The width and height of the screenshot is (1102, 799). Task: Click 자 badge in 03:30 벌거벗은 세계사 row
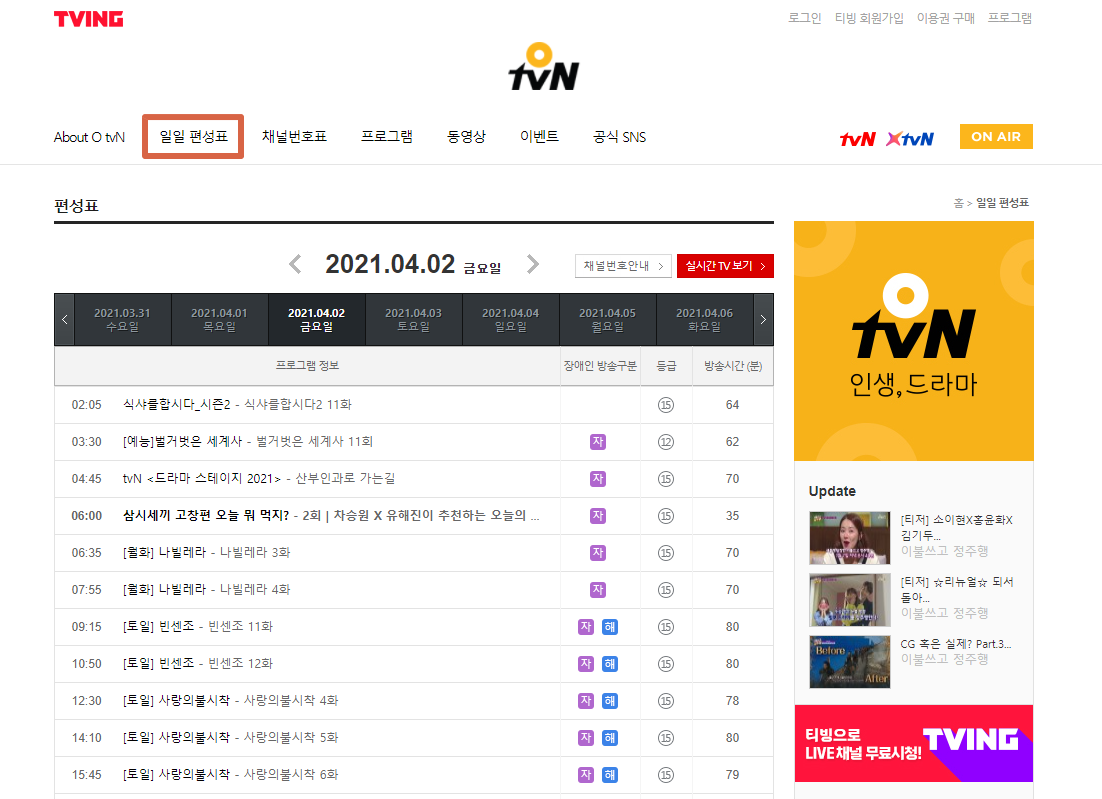(597, 441)
